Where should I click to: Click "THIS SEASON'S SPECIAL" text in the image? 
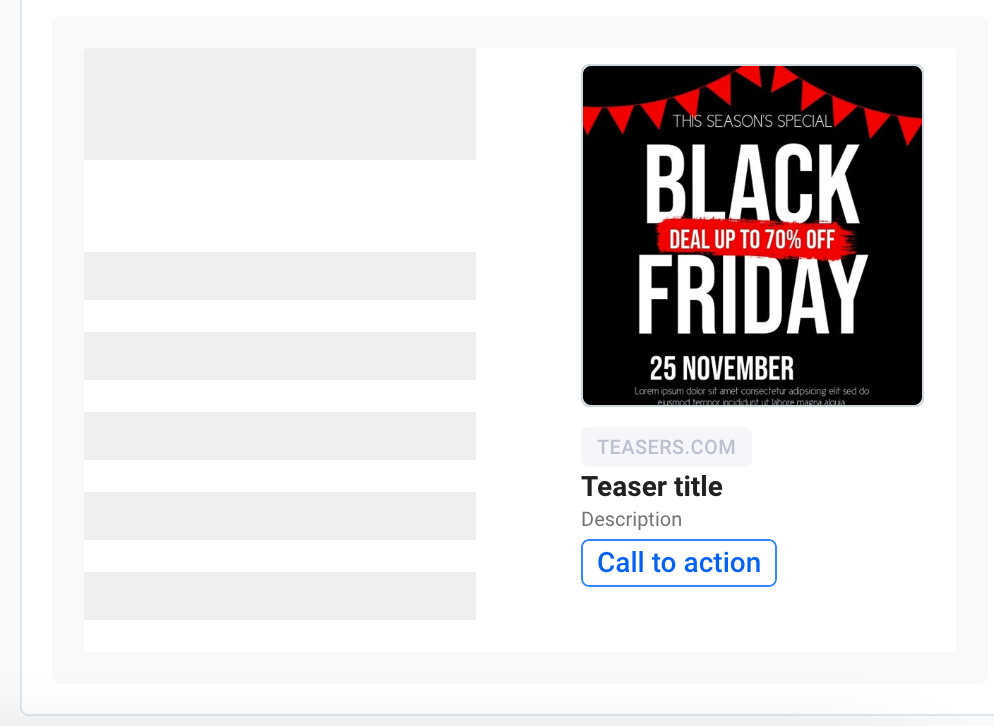[752, 122]
